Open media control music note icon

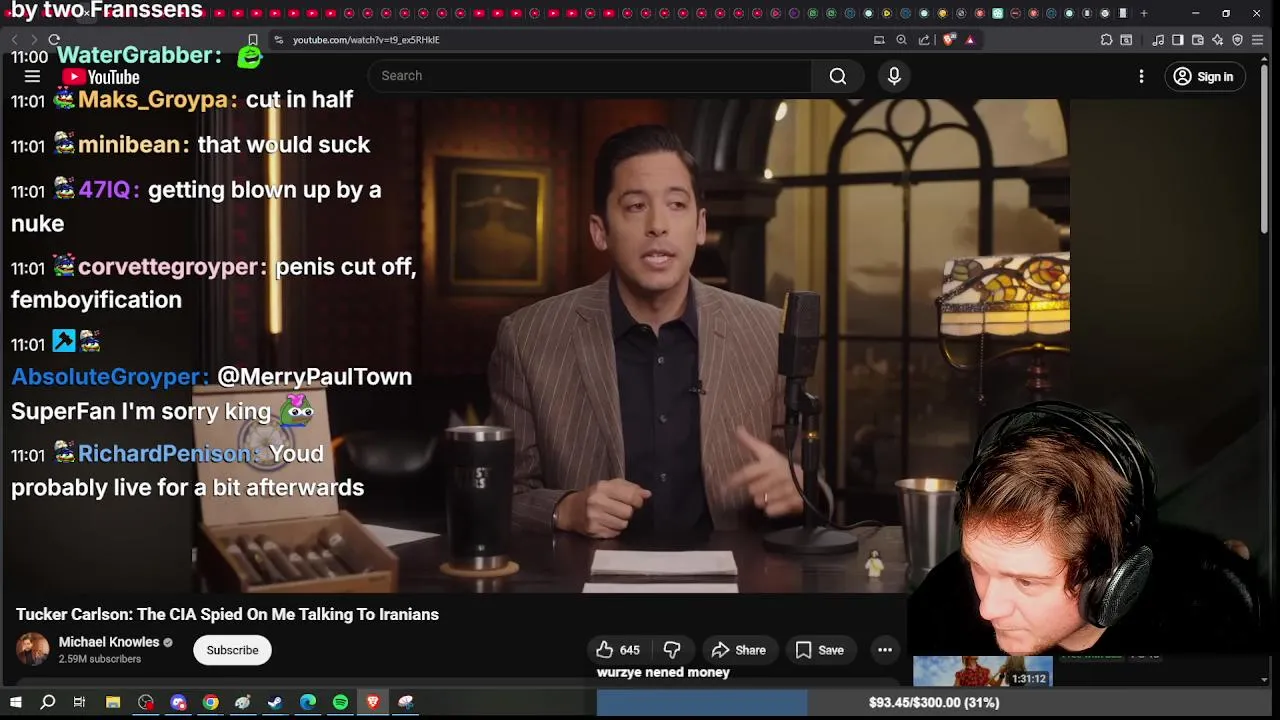(1158, 40)
